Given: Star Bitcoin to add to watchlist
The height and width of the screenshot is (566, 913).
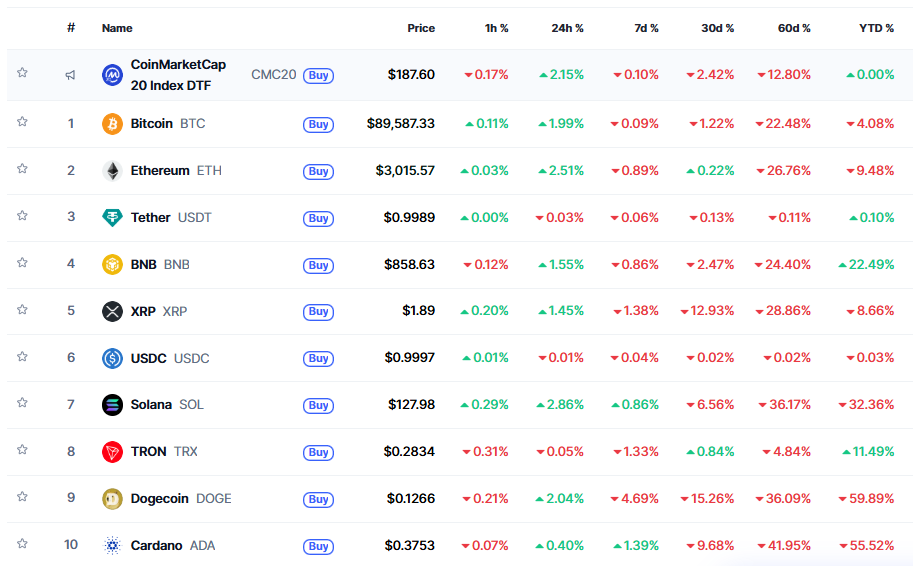Looking at the screenshot, I should (x=22, y=122).
